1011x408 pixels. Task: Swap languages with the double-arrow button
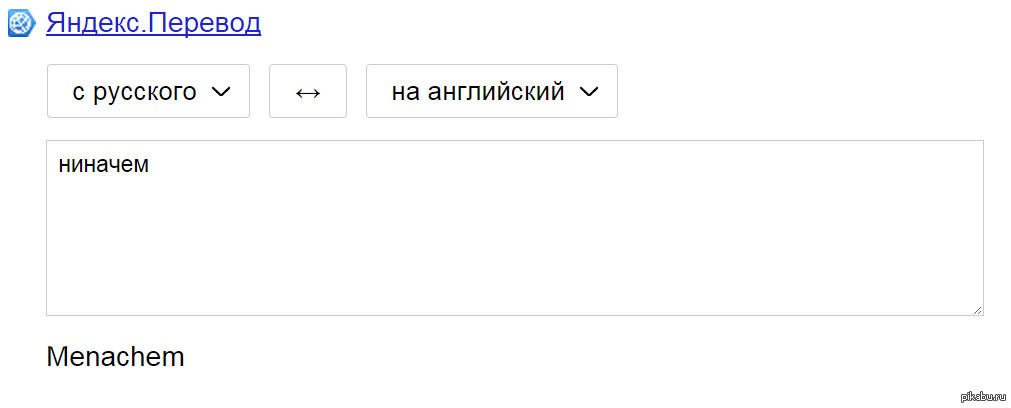pos(308,91)
